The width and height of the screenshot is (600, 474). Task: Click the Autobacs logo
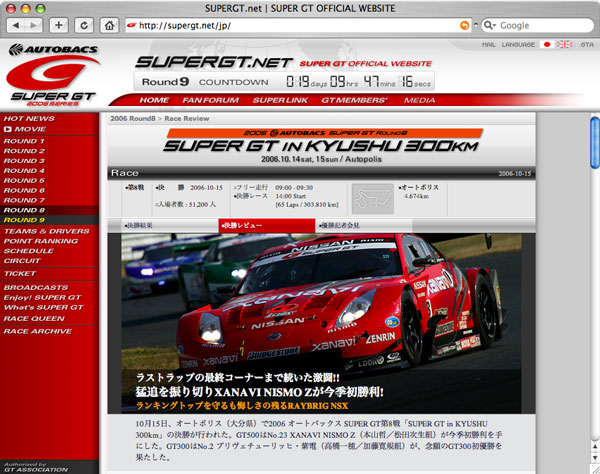pyautogui.click(x=53, y=49)
